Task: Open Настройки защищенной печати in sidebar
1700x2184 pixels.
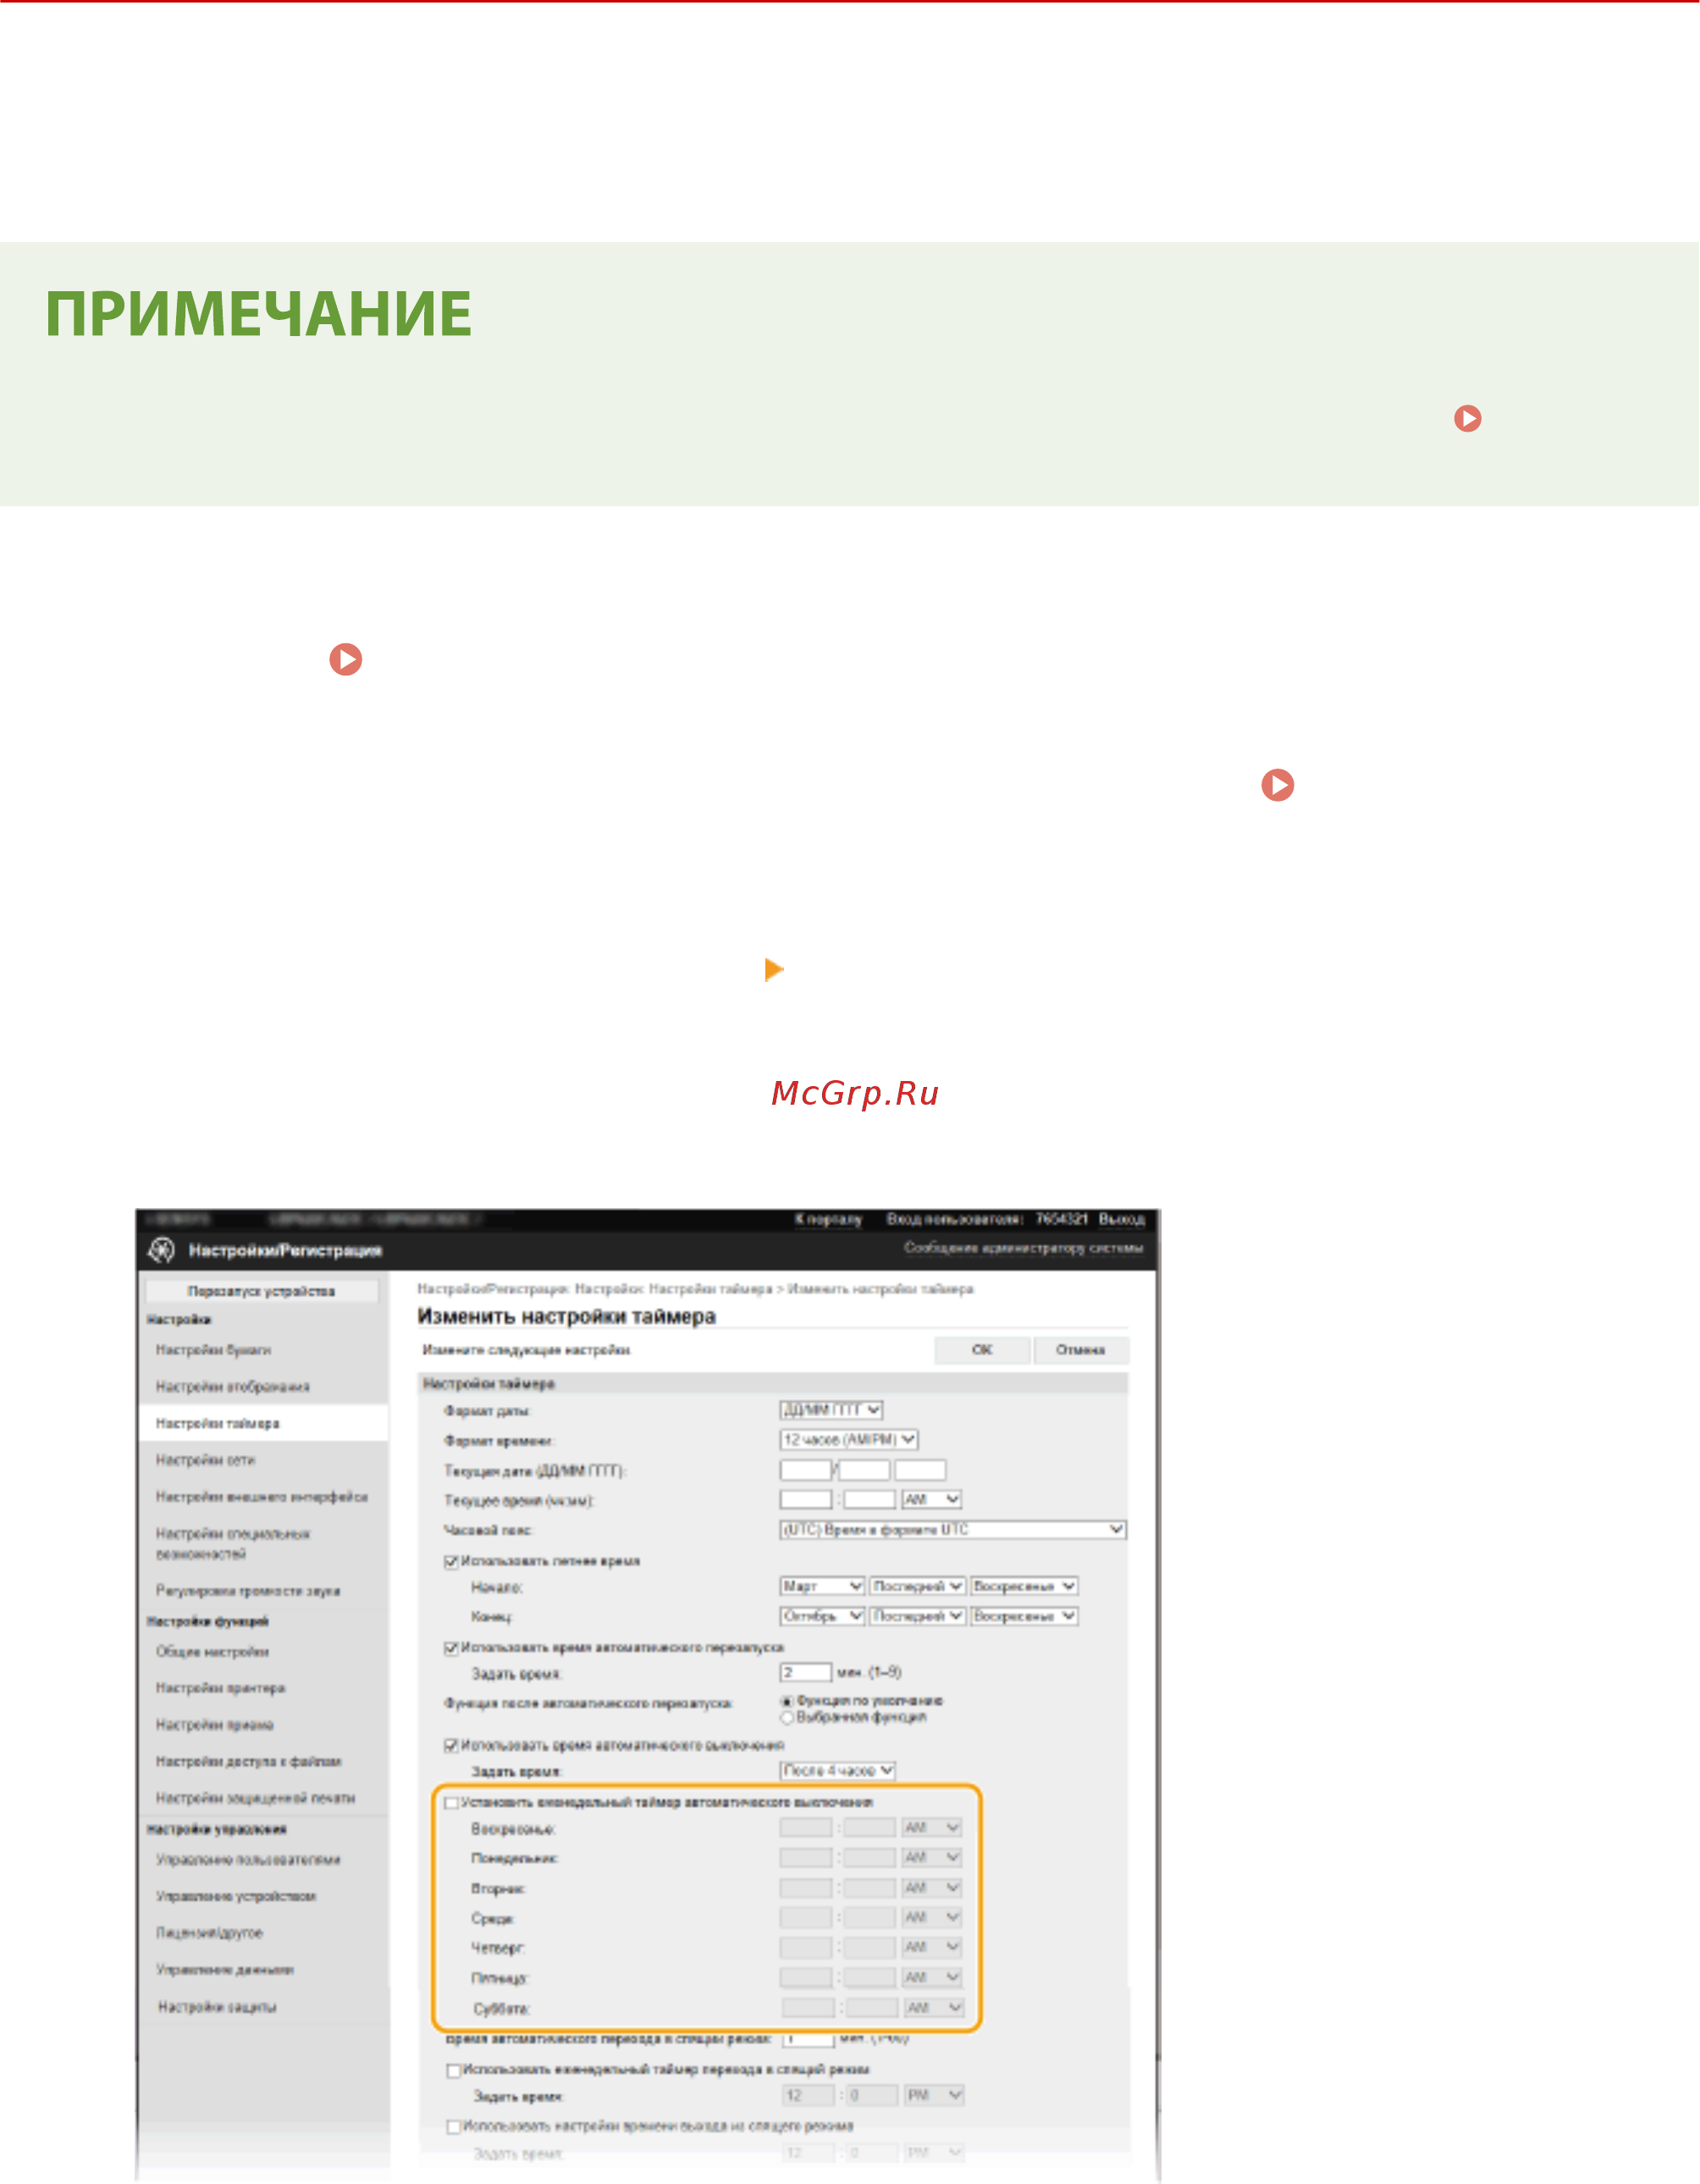Action: pyautogui.click(x=255, y=1798)
